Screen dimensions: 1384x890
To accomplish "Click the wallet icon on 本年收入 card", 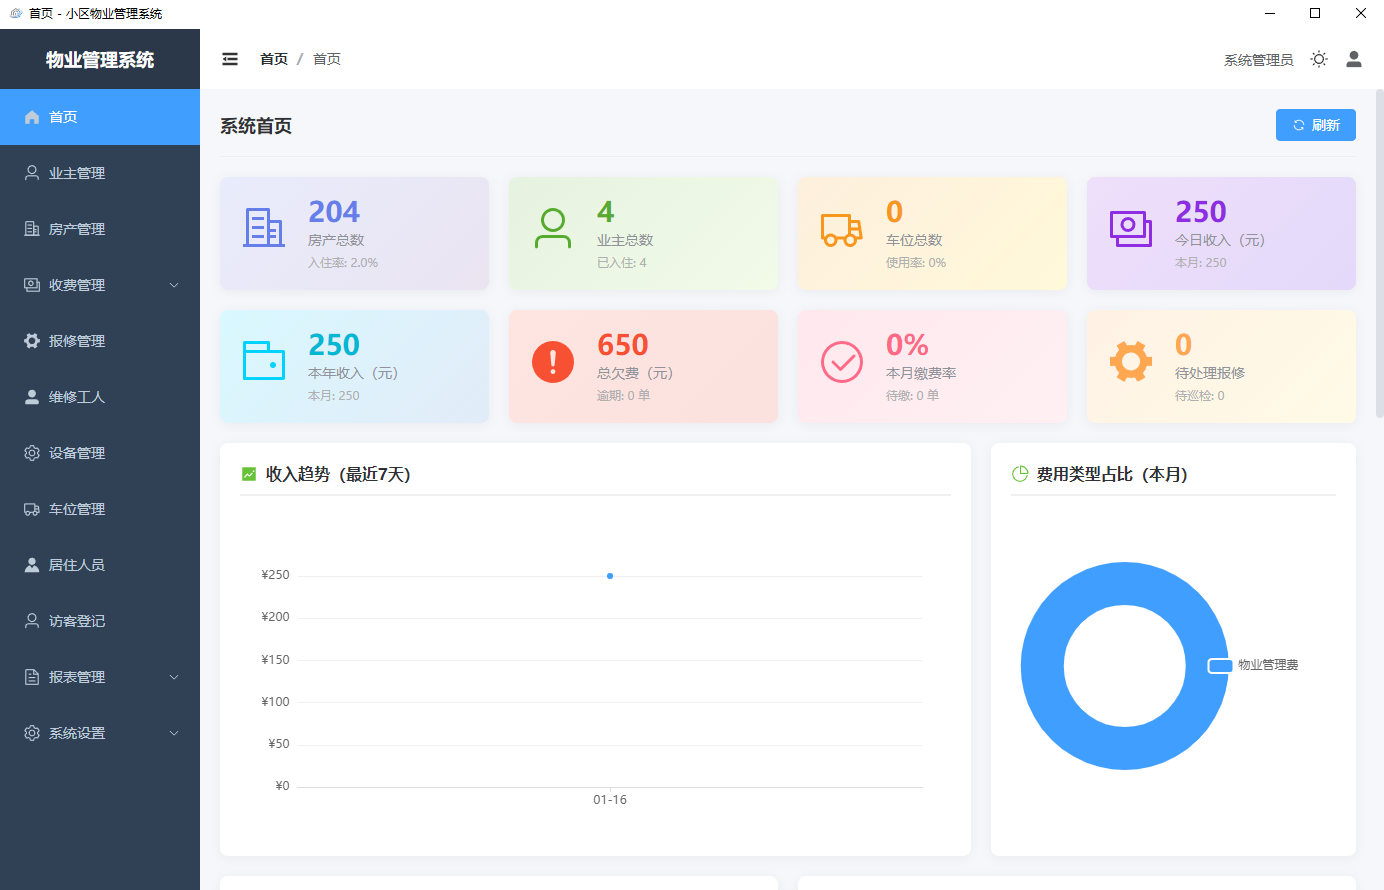I will coord(264,361).
